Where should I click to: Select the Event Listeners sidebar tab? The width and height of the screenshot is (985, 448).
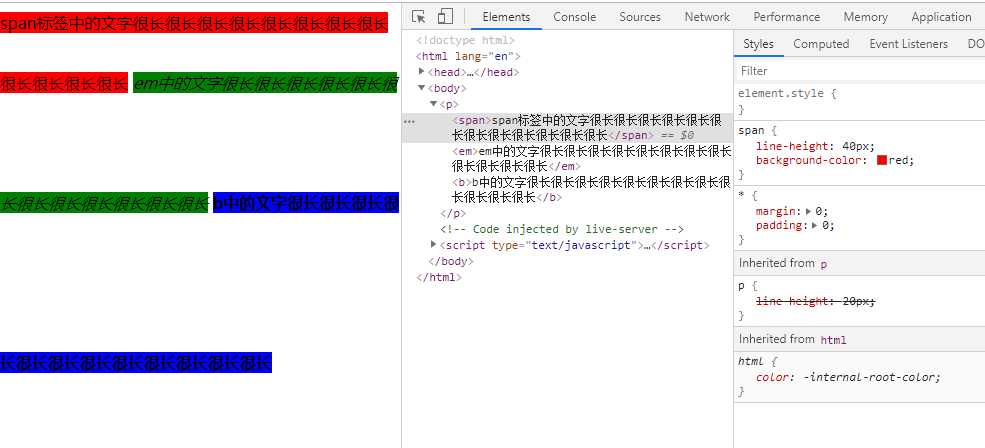(x=908, y=44)
